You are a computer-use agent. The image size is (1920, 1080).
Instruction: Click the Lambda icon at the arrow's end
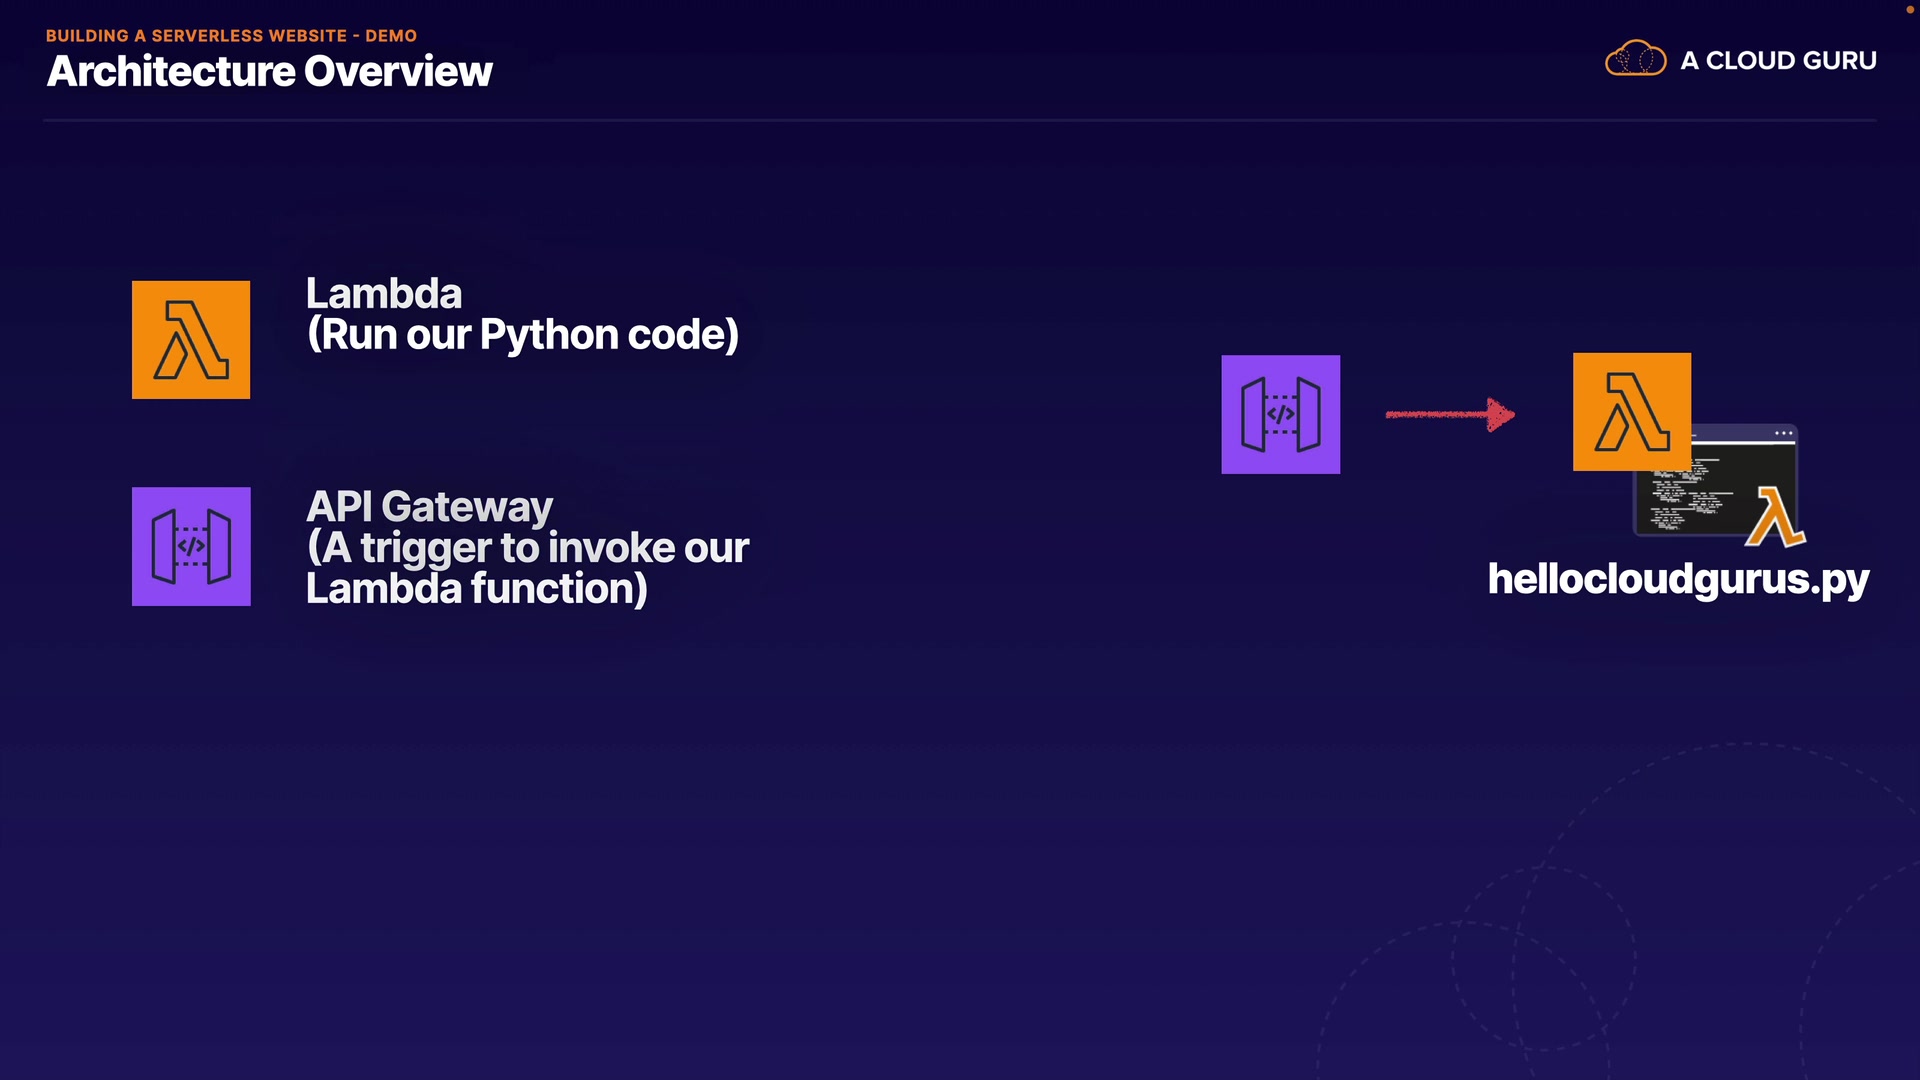(x=1631, y=411)
